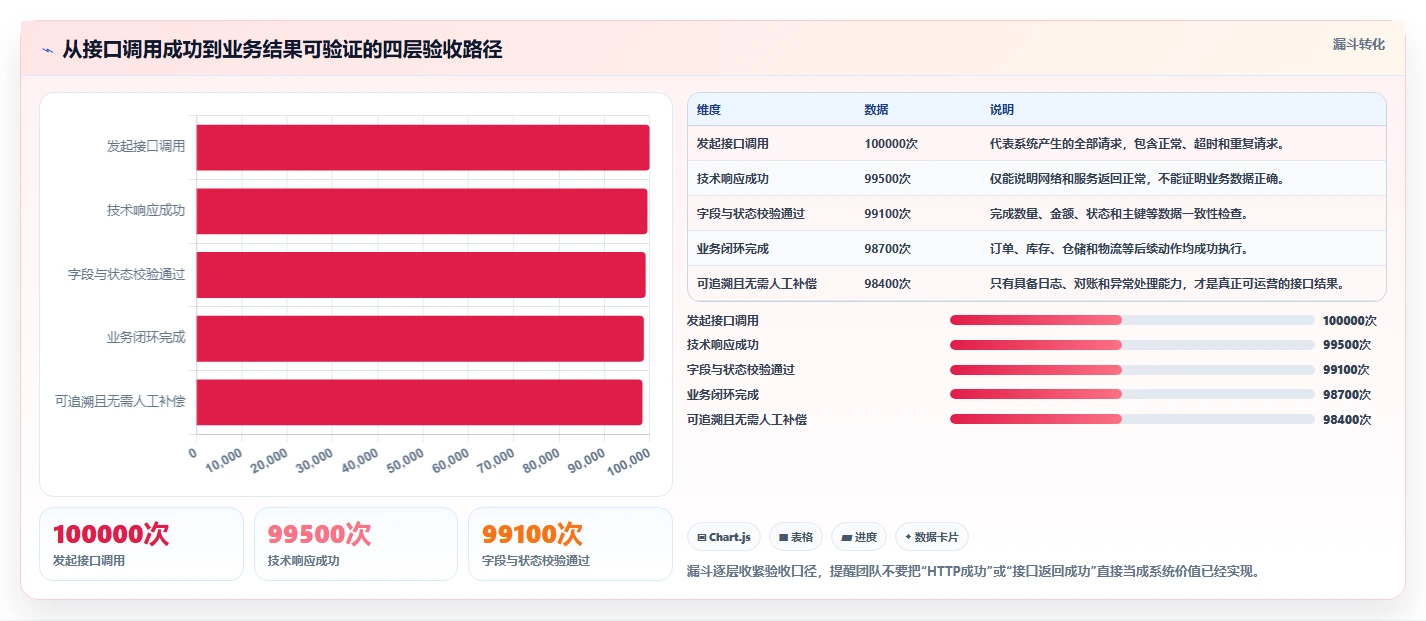Click the 98700次 cell in the table
The image size is (1426, 621).
[x=888, y=248]
